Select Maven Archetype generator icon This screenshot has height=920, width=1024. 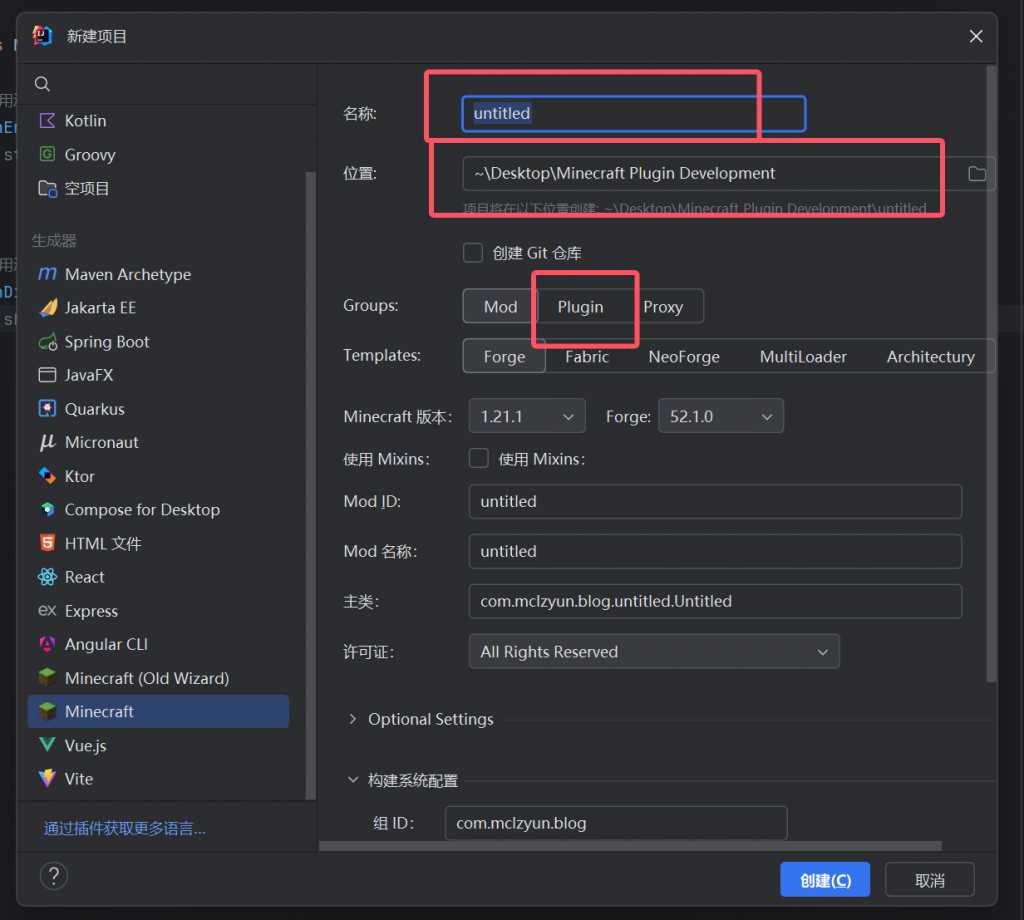click(47, 274)
